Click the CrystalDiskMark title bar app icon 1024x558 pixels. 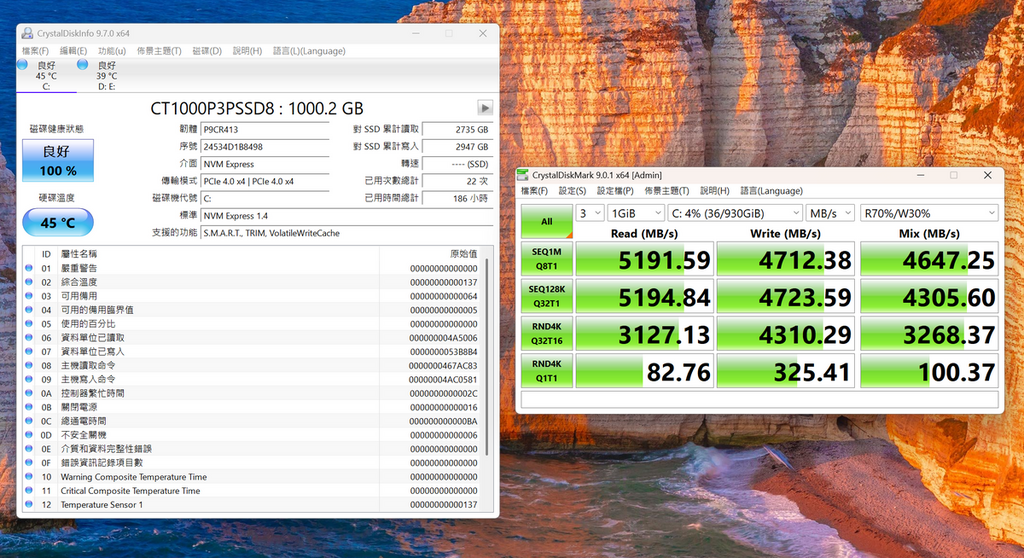(x=522, y=175)
